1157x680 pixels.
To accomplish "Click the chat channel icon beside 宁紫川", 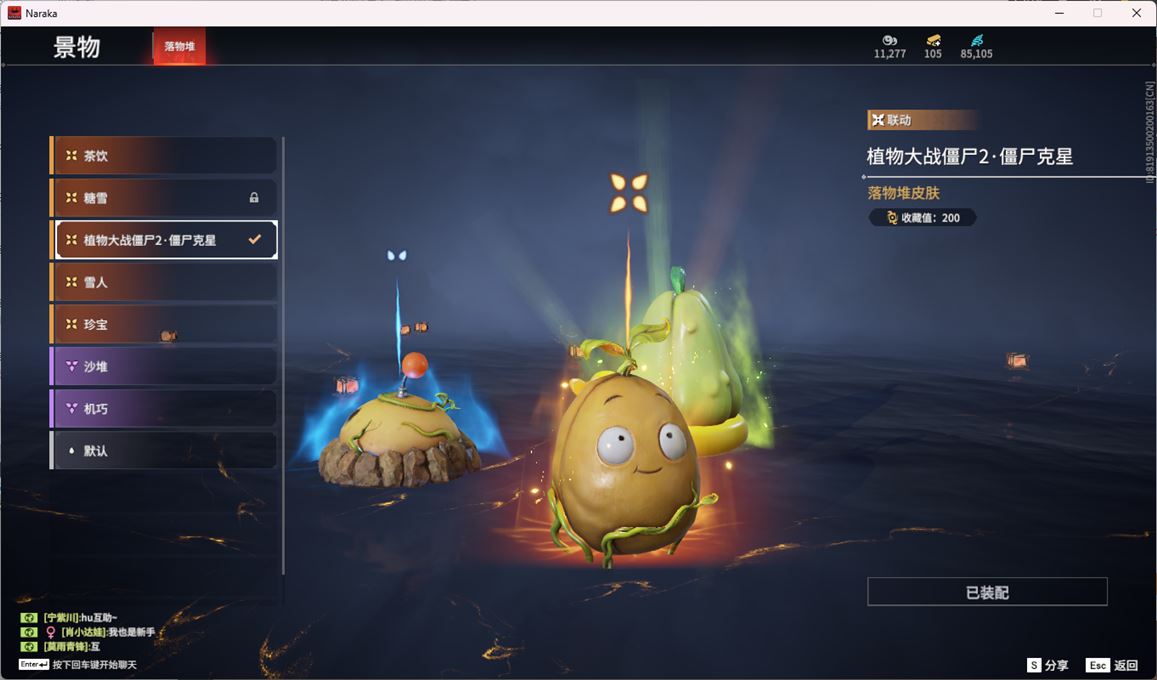I will click(28, 617).
